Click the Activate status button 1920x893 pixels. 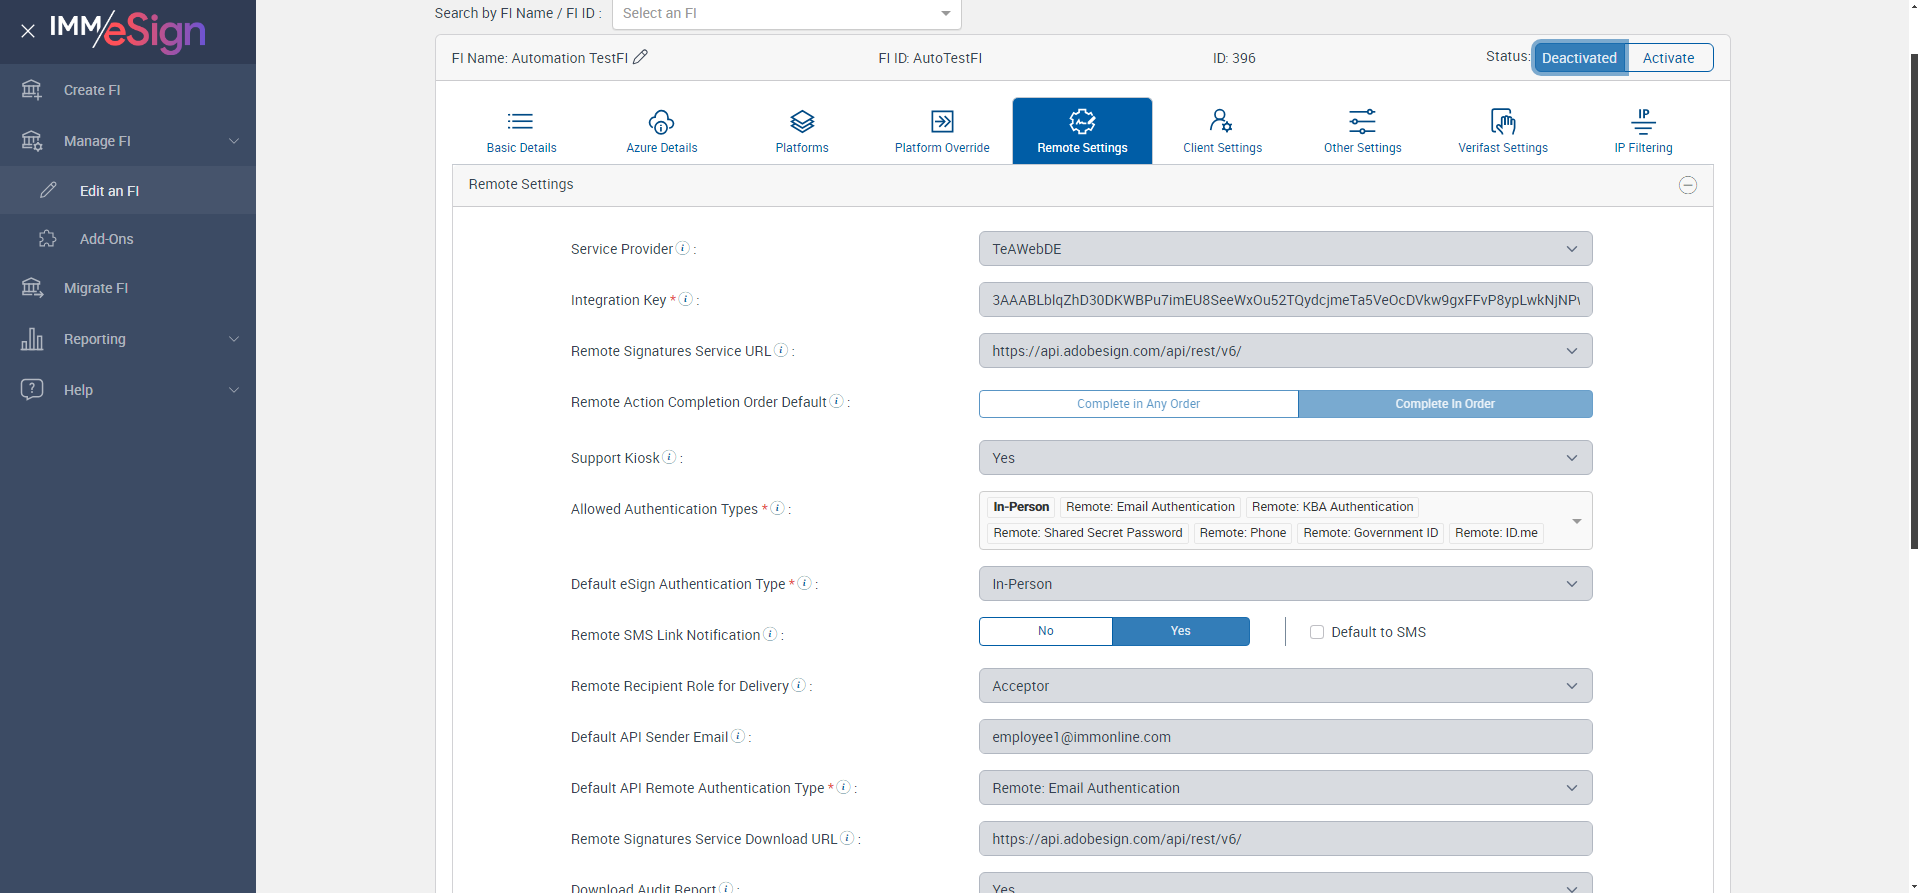(1668, 58)
